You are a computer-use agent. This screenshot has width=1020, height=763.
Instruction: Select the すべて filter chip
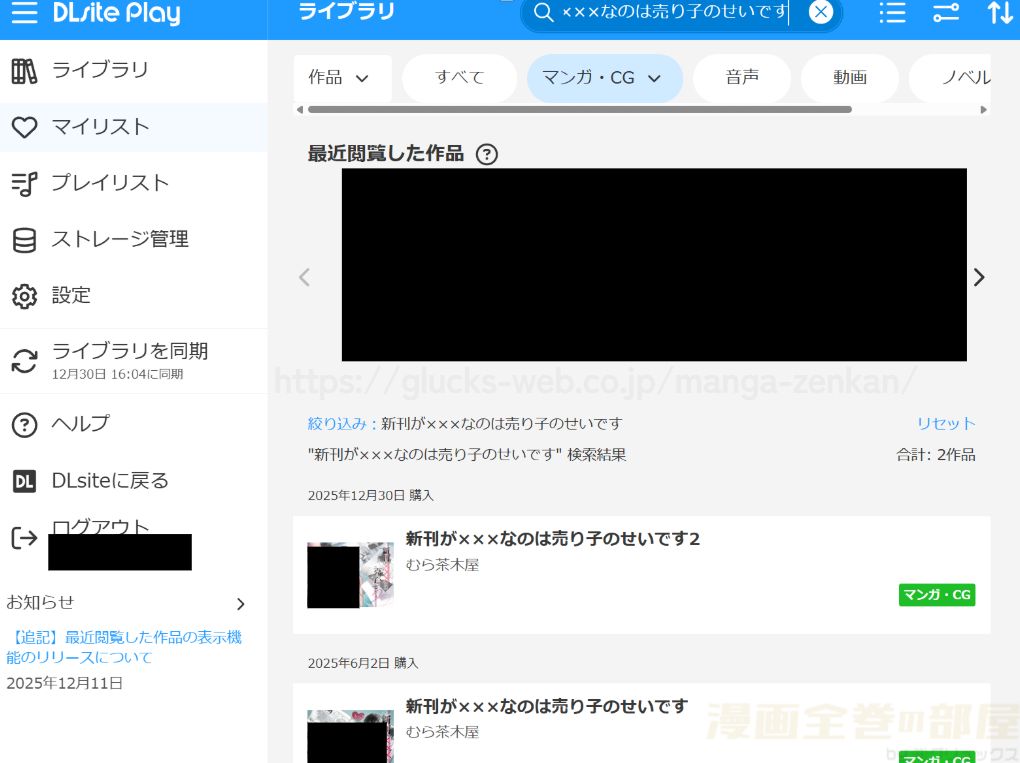(459, 78)
